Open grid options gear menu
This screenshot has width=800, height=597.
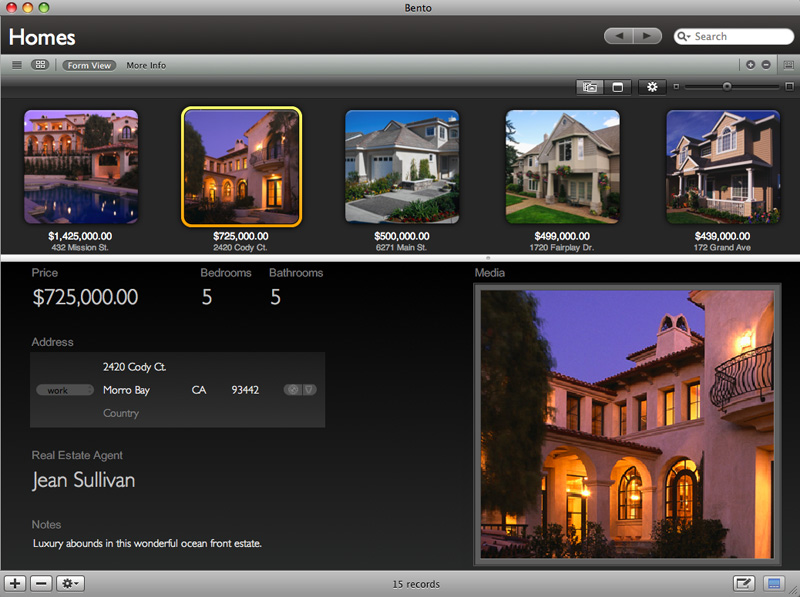(653, 87)
